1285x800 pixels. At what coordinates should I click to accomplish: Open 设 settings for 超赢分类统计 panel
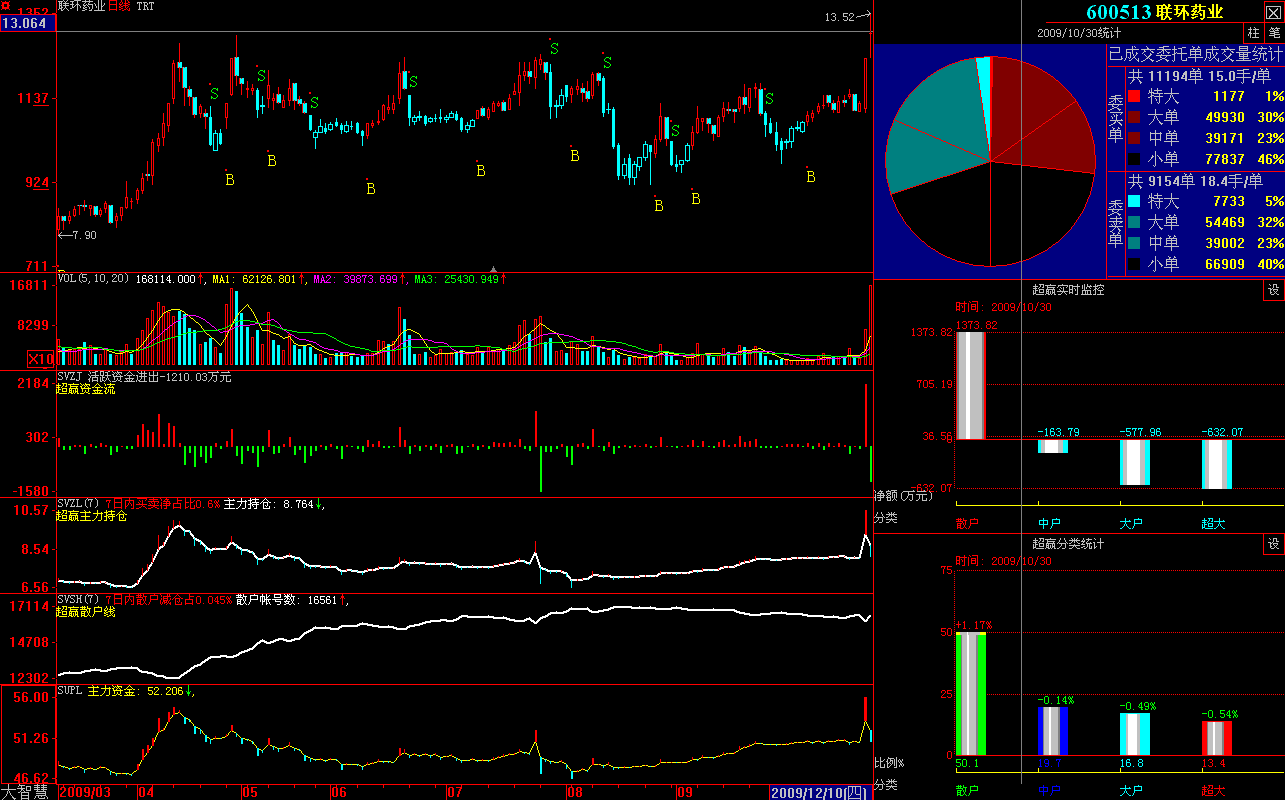point(1274,544)
